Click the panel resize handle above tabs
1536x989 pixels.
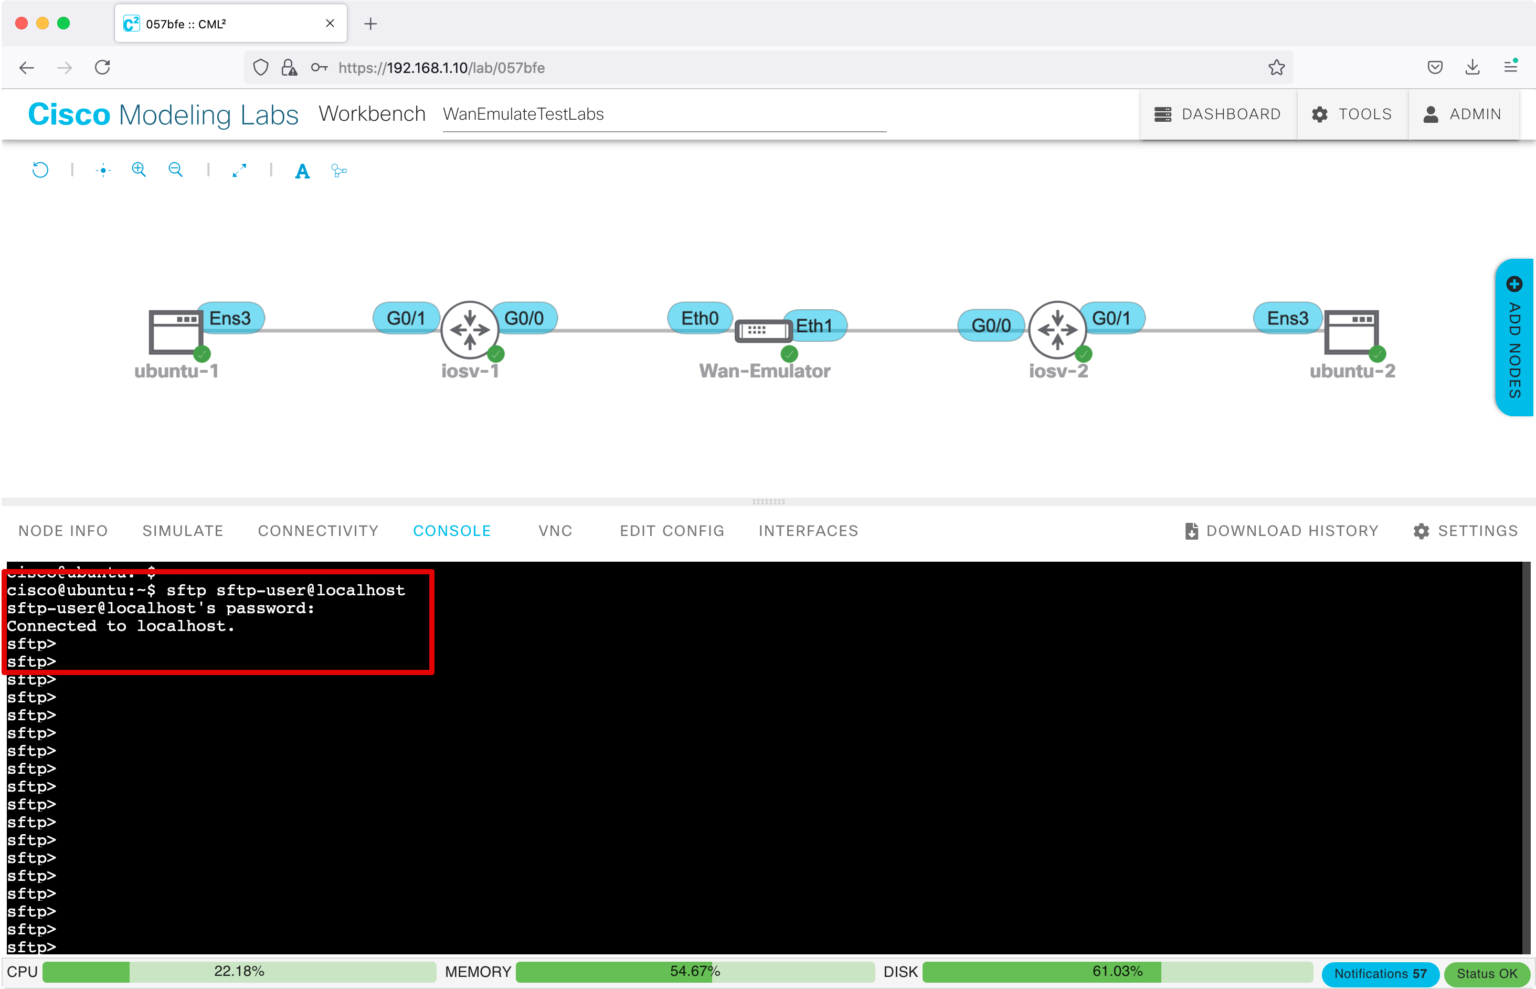click(x=768, y=502)
